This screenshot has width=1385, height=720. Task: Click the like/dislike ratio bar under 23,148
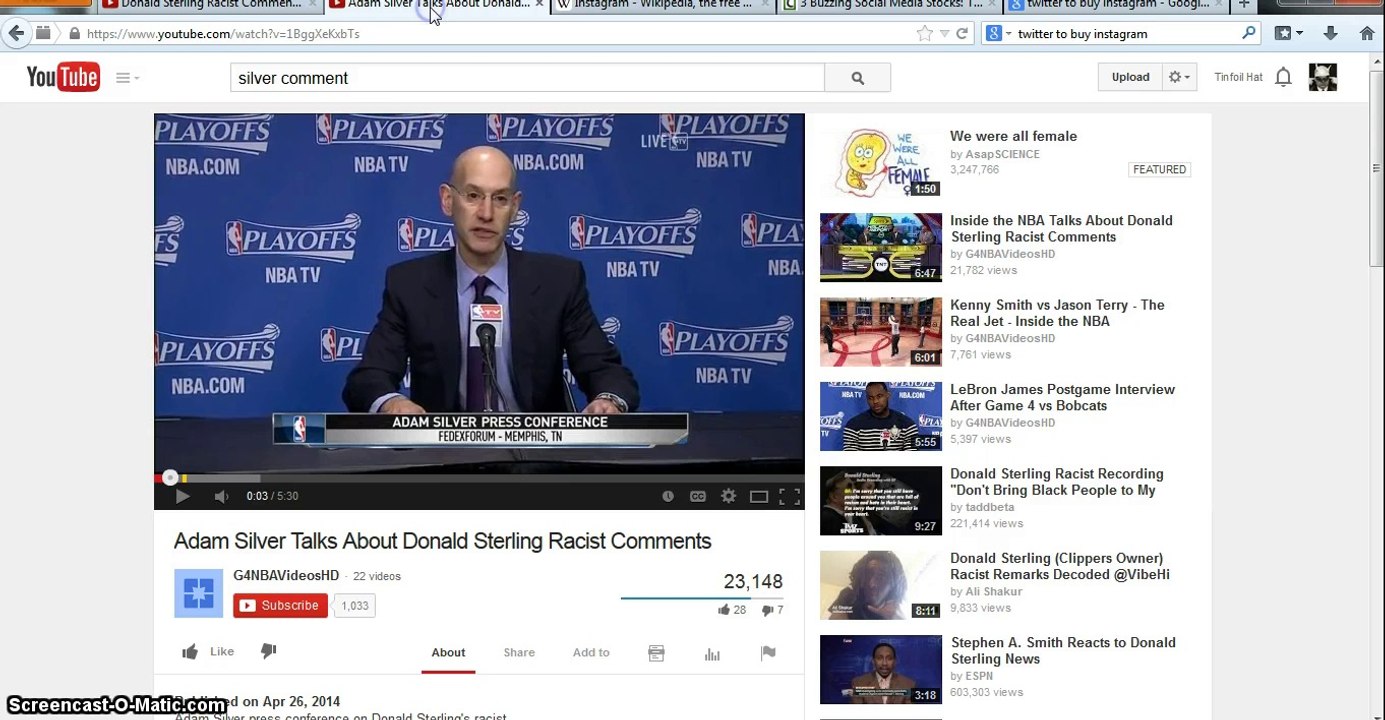tap(702, 598)
